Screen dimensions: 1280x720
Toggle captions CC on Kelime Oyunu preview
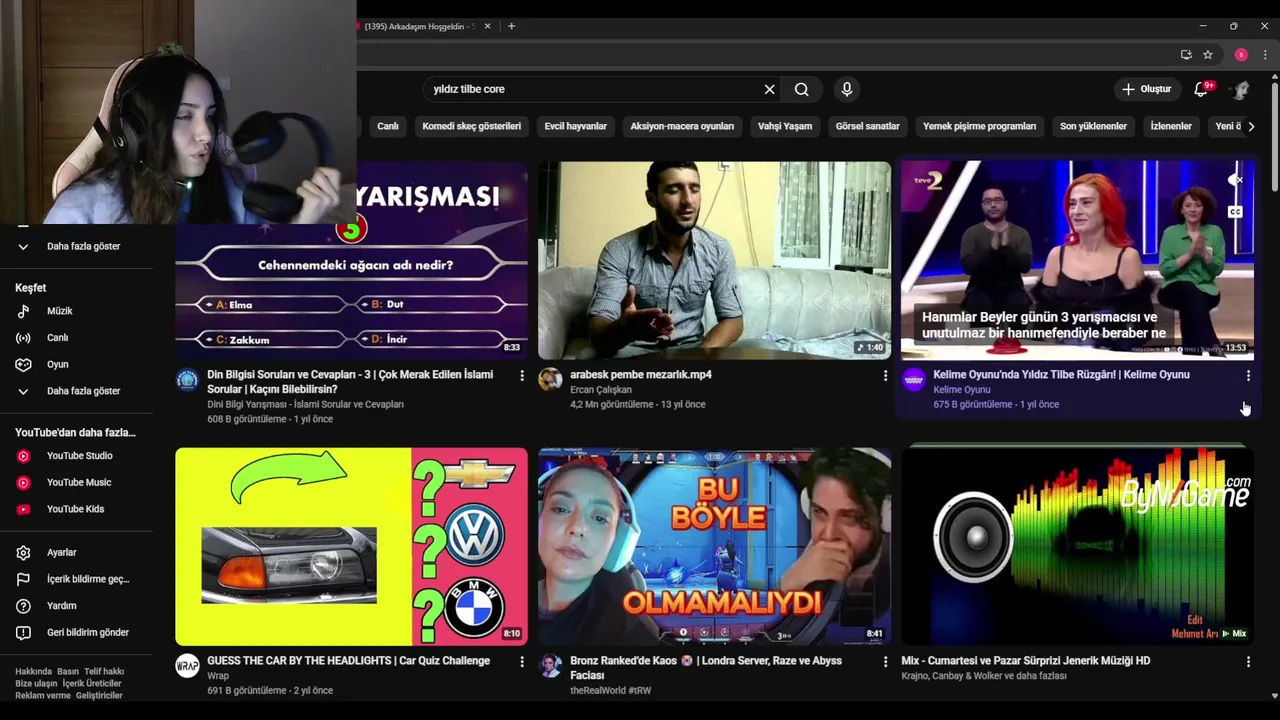pyautogui.click(x=1235, y=212)
